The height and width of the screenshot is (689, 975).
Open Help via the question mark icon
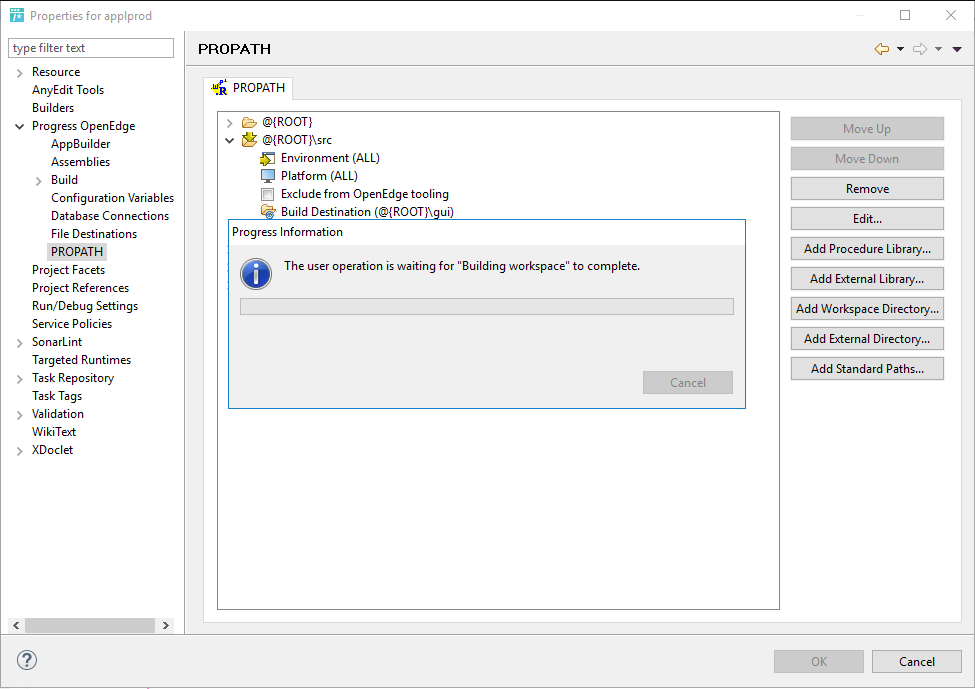[x=26, y=660]
